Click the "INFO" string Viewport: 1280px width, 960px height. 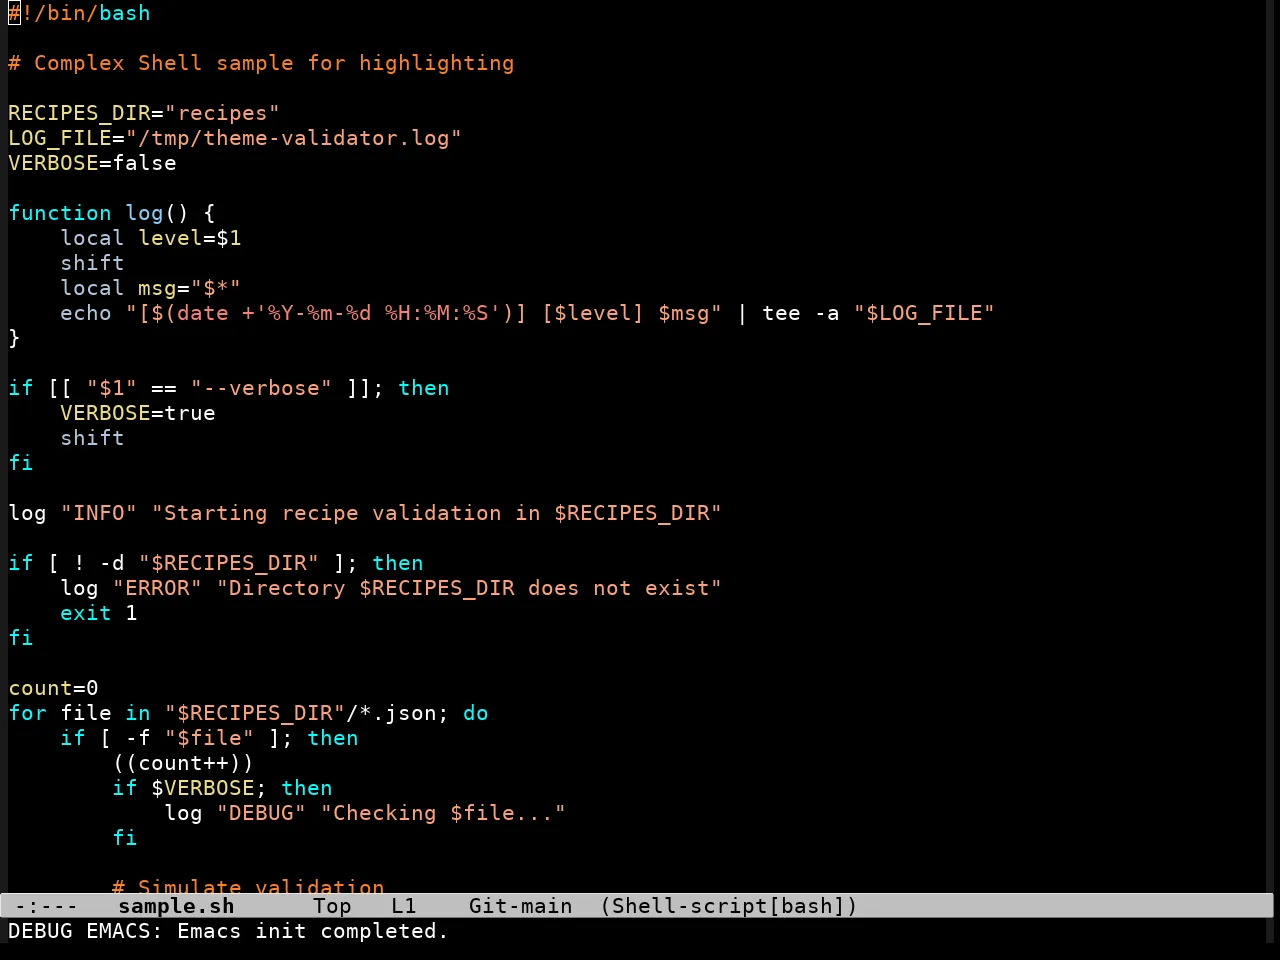click(x=99, y=513)
